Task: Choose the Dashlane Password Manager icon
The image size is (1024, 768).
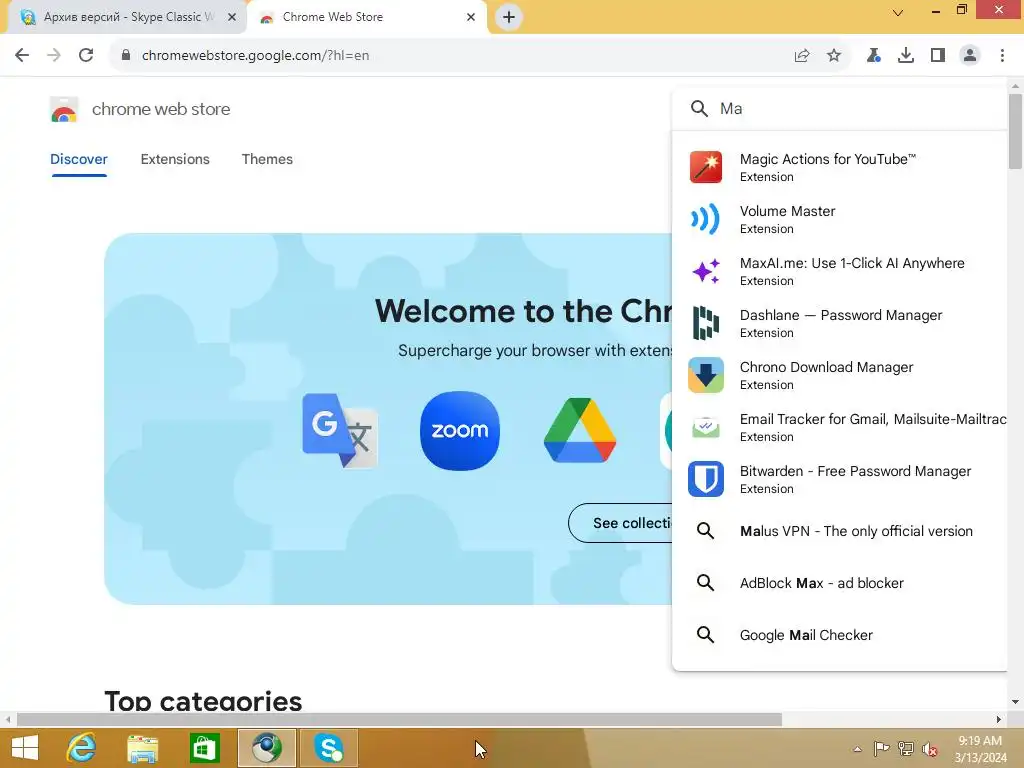Action: pos(705,323)
